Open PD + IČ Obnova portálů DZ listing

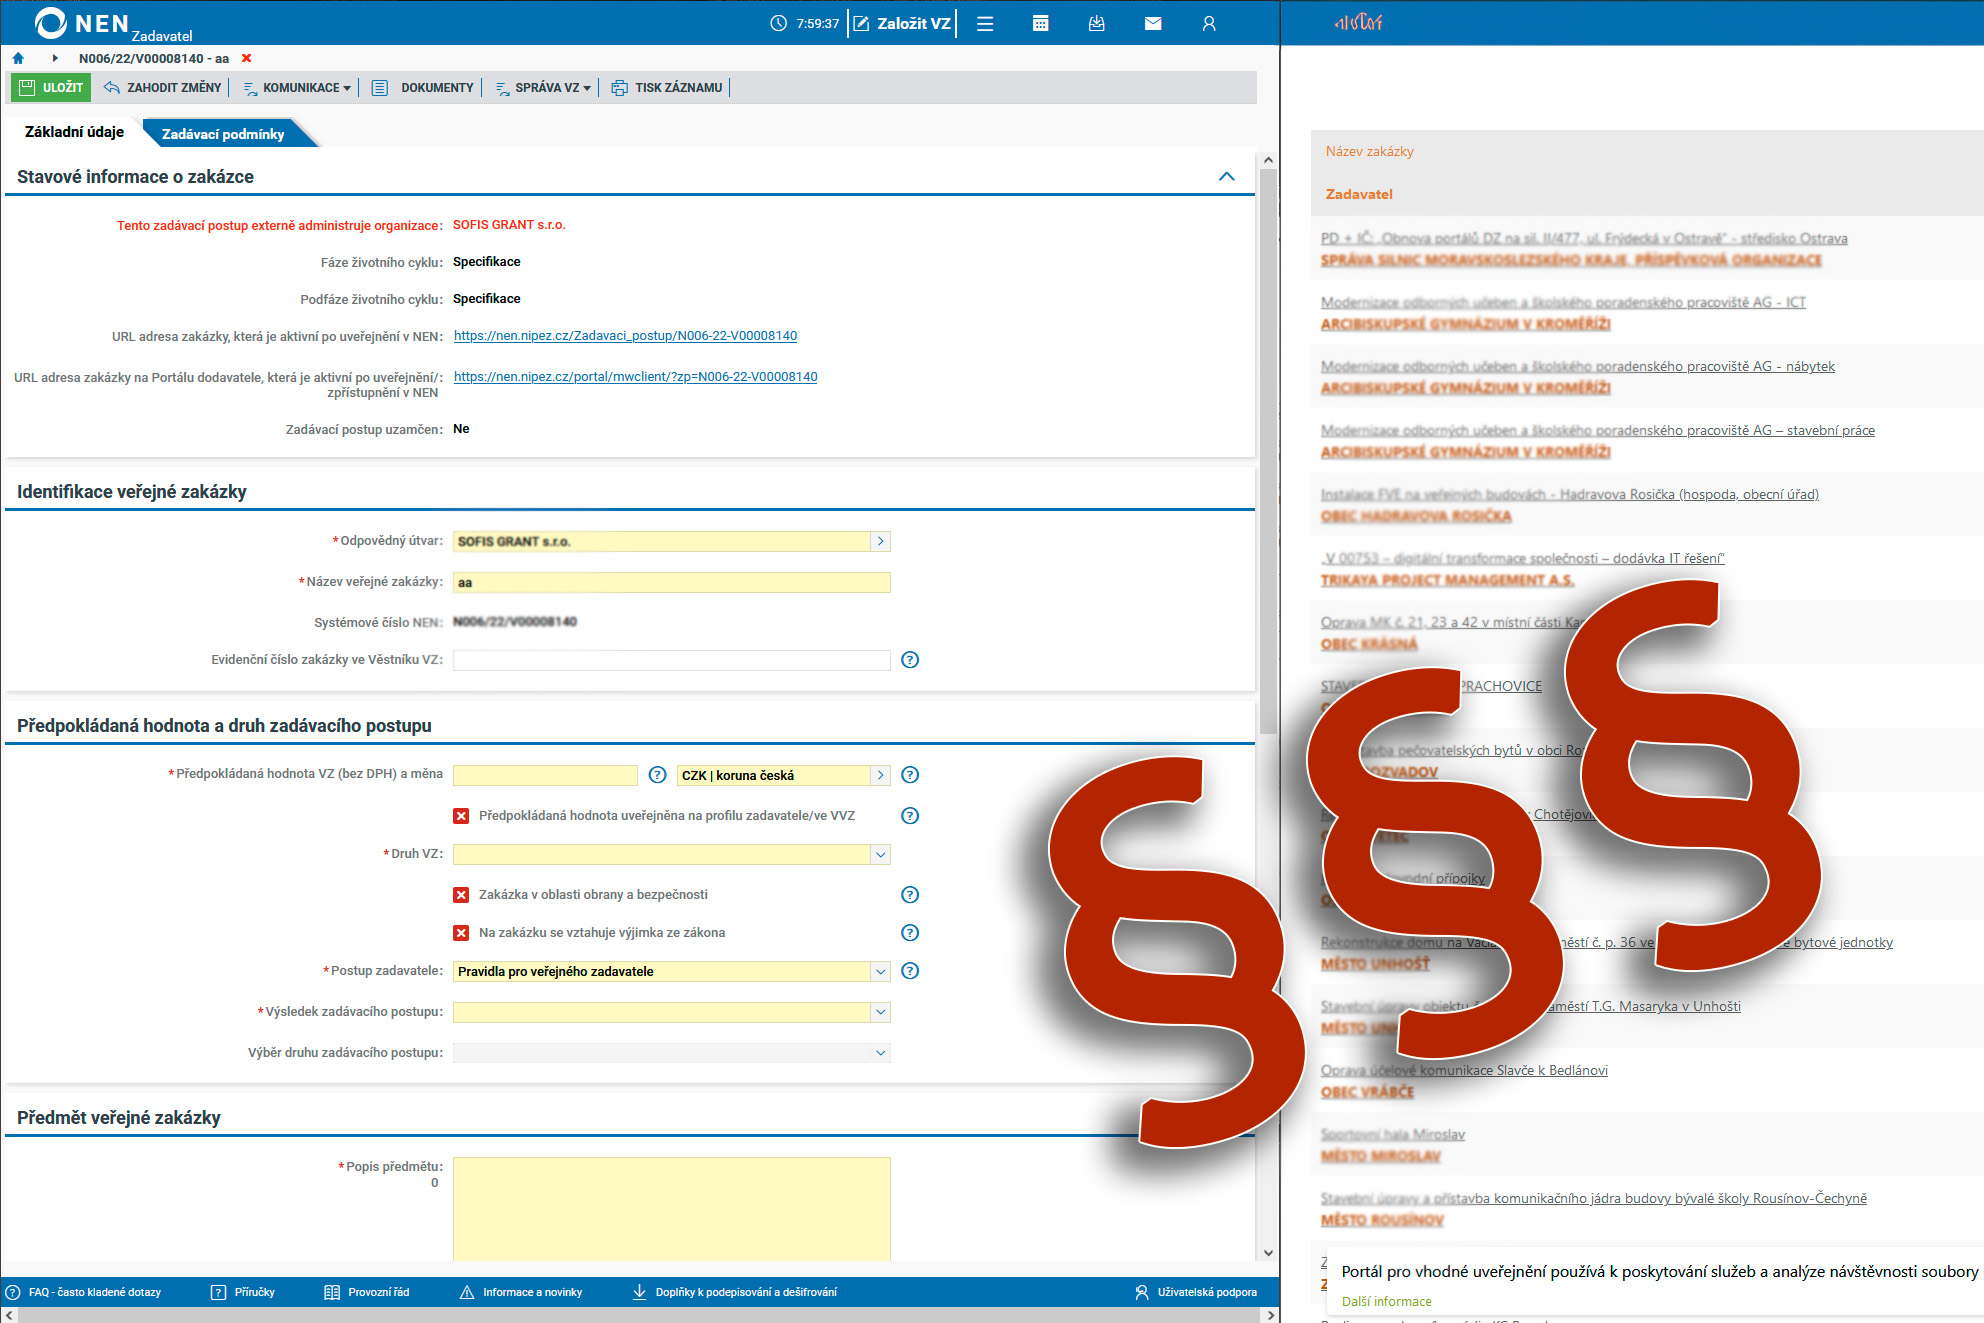(x=1583, y=238)
